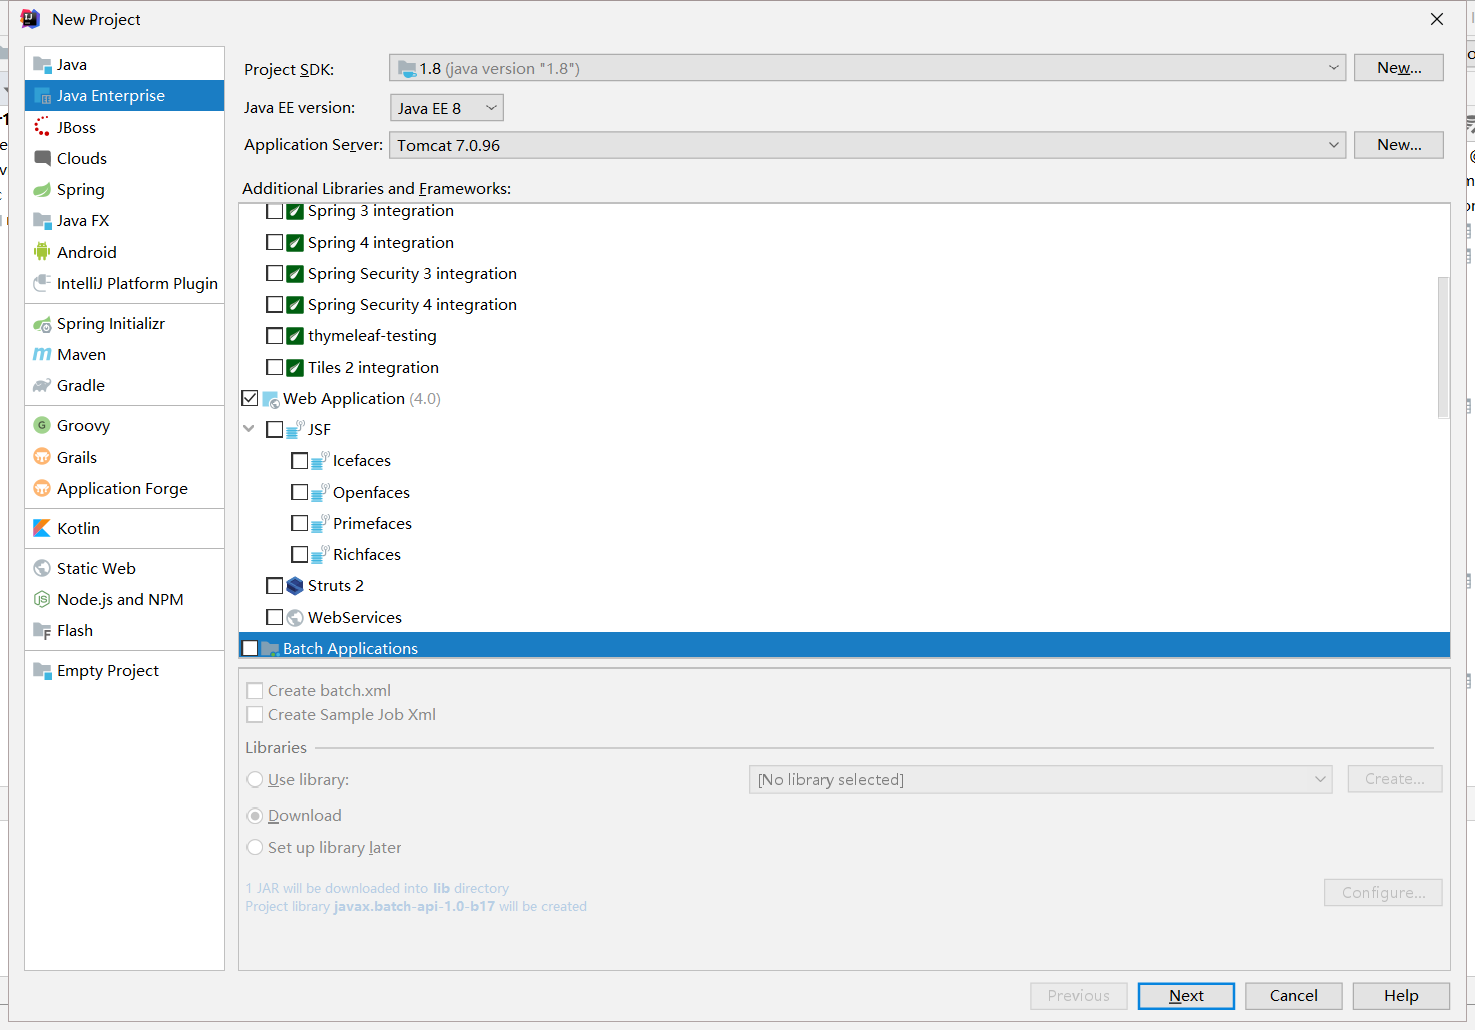The width and height of the screenshot is (1475, 1030).
Task: Click the Spring leaf icon
Action: [42, 190]
